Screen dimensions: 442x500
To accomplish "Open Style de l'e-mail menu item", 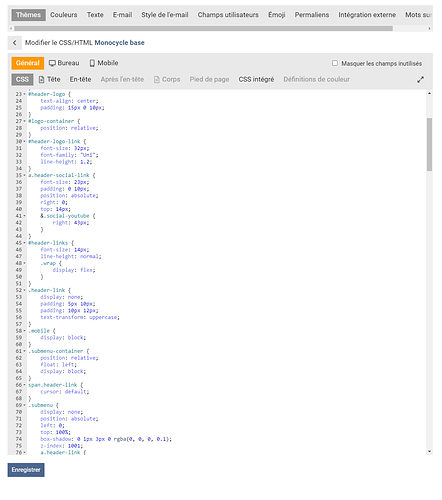I will coord(165,15).
